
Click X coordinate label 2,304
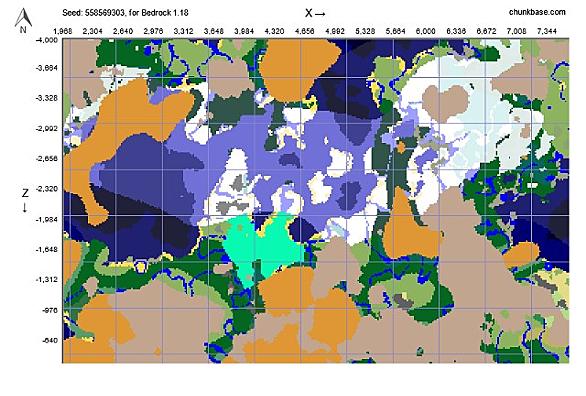(93, 31)
